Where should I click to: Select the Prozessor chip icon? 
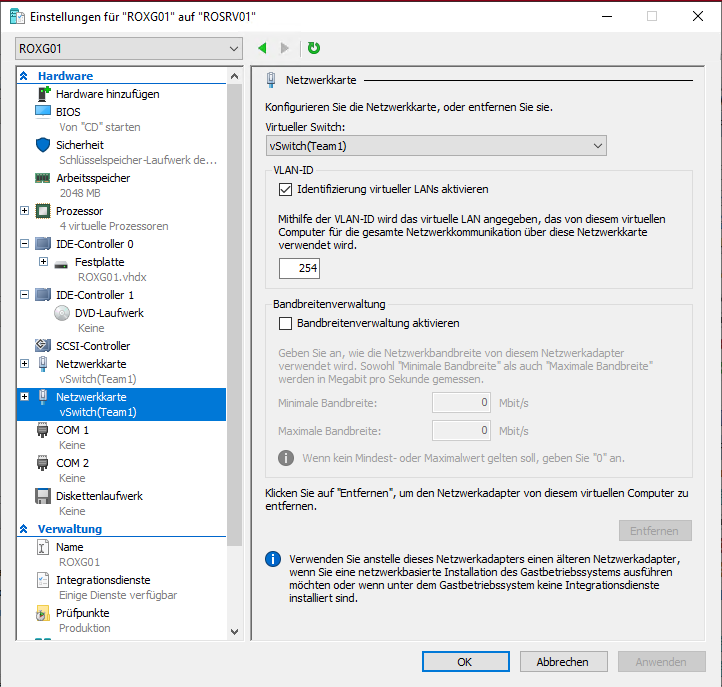(43, 211)
